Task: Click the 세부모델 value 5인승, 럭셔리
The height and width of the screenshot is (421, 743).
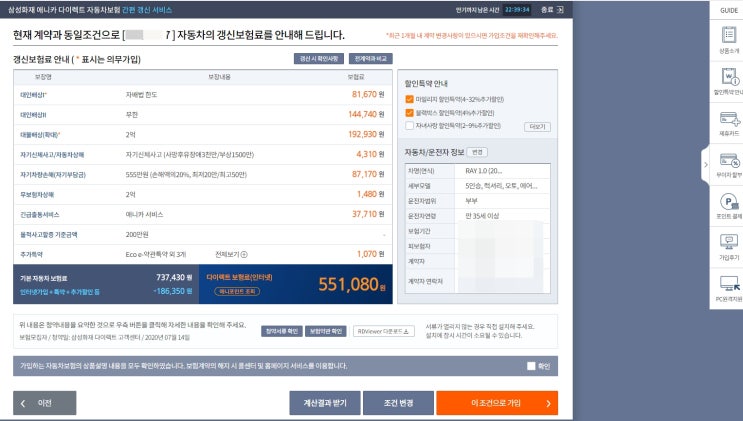Action: (x=501, y=186)
